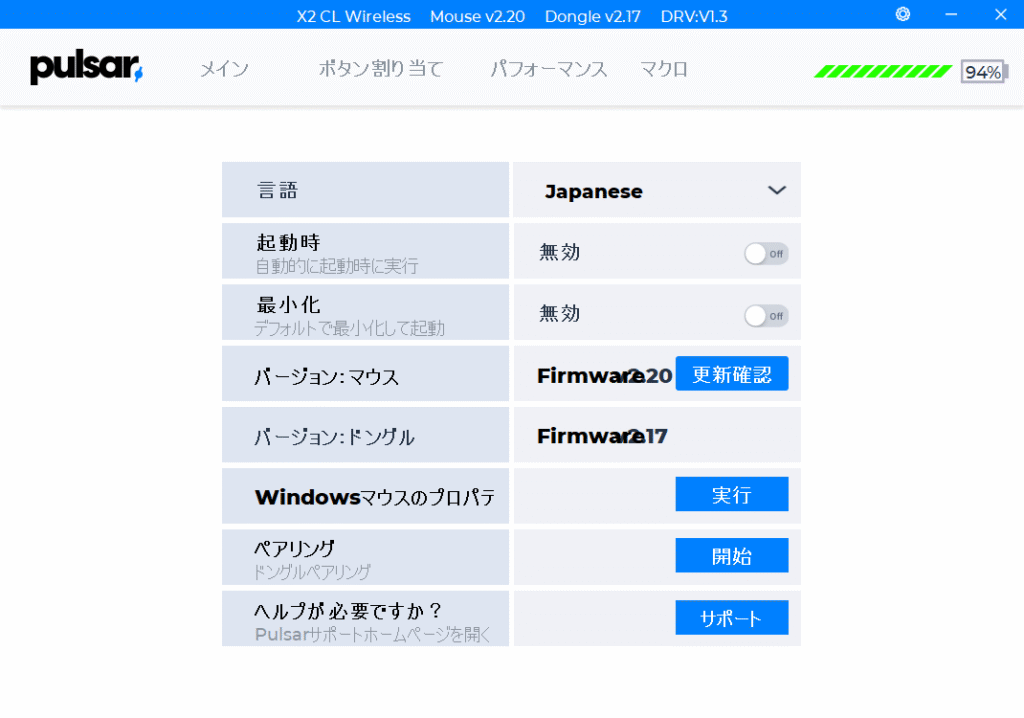Go to パフォーマンス tab
The image size is (1024, 718).
pos(549,69)
